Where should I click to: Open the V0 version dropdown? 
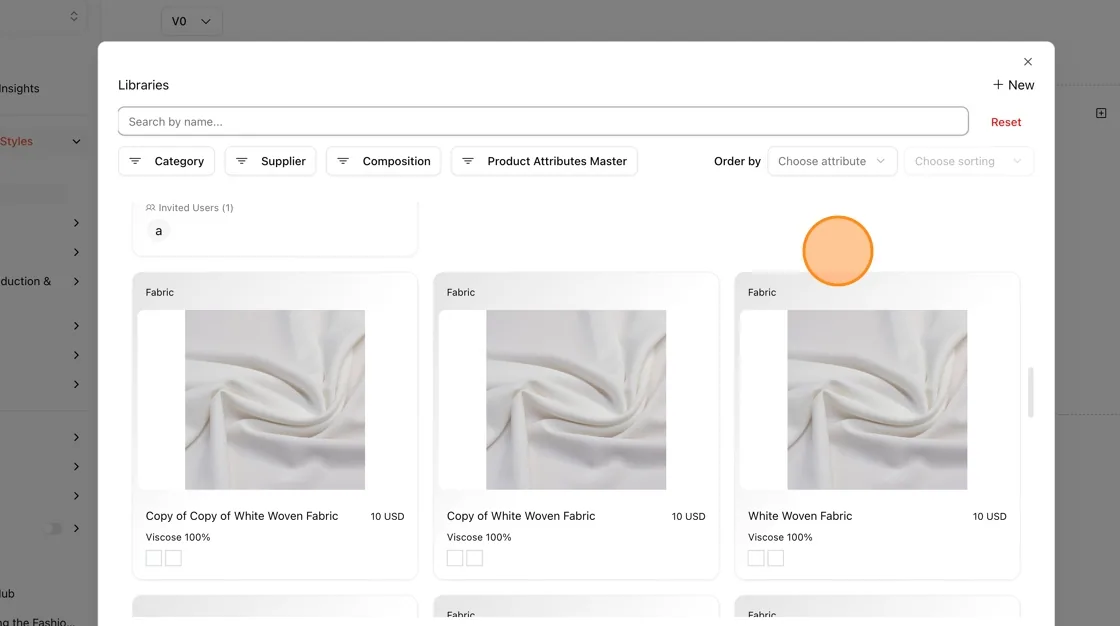tap(191, 21)
